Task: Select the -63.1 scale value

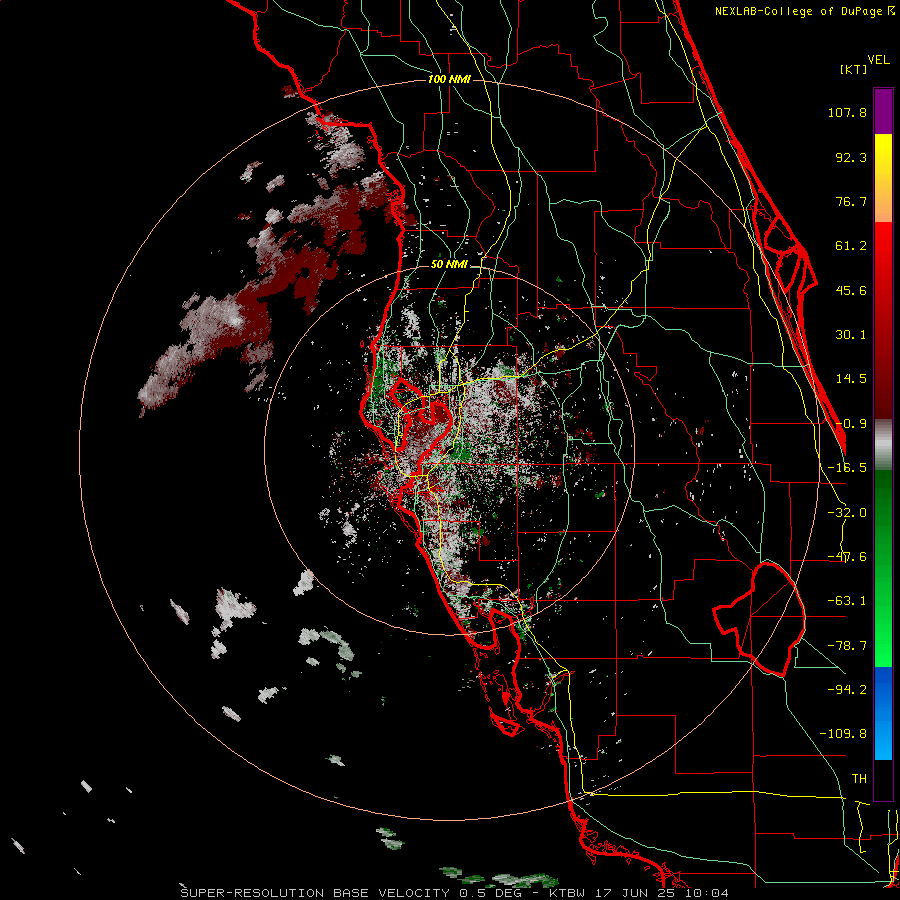Action: pos(847,601)
